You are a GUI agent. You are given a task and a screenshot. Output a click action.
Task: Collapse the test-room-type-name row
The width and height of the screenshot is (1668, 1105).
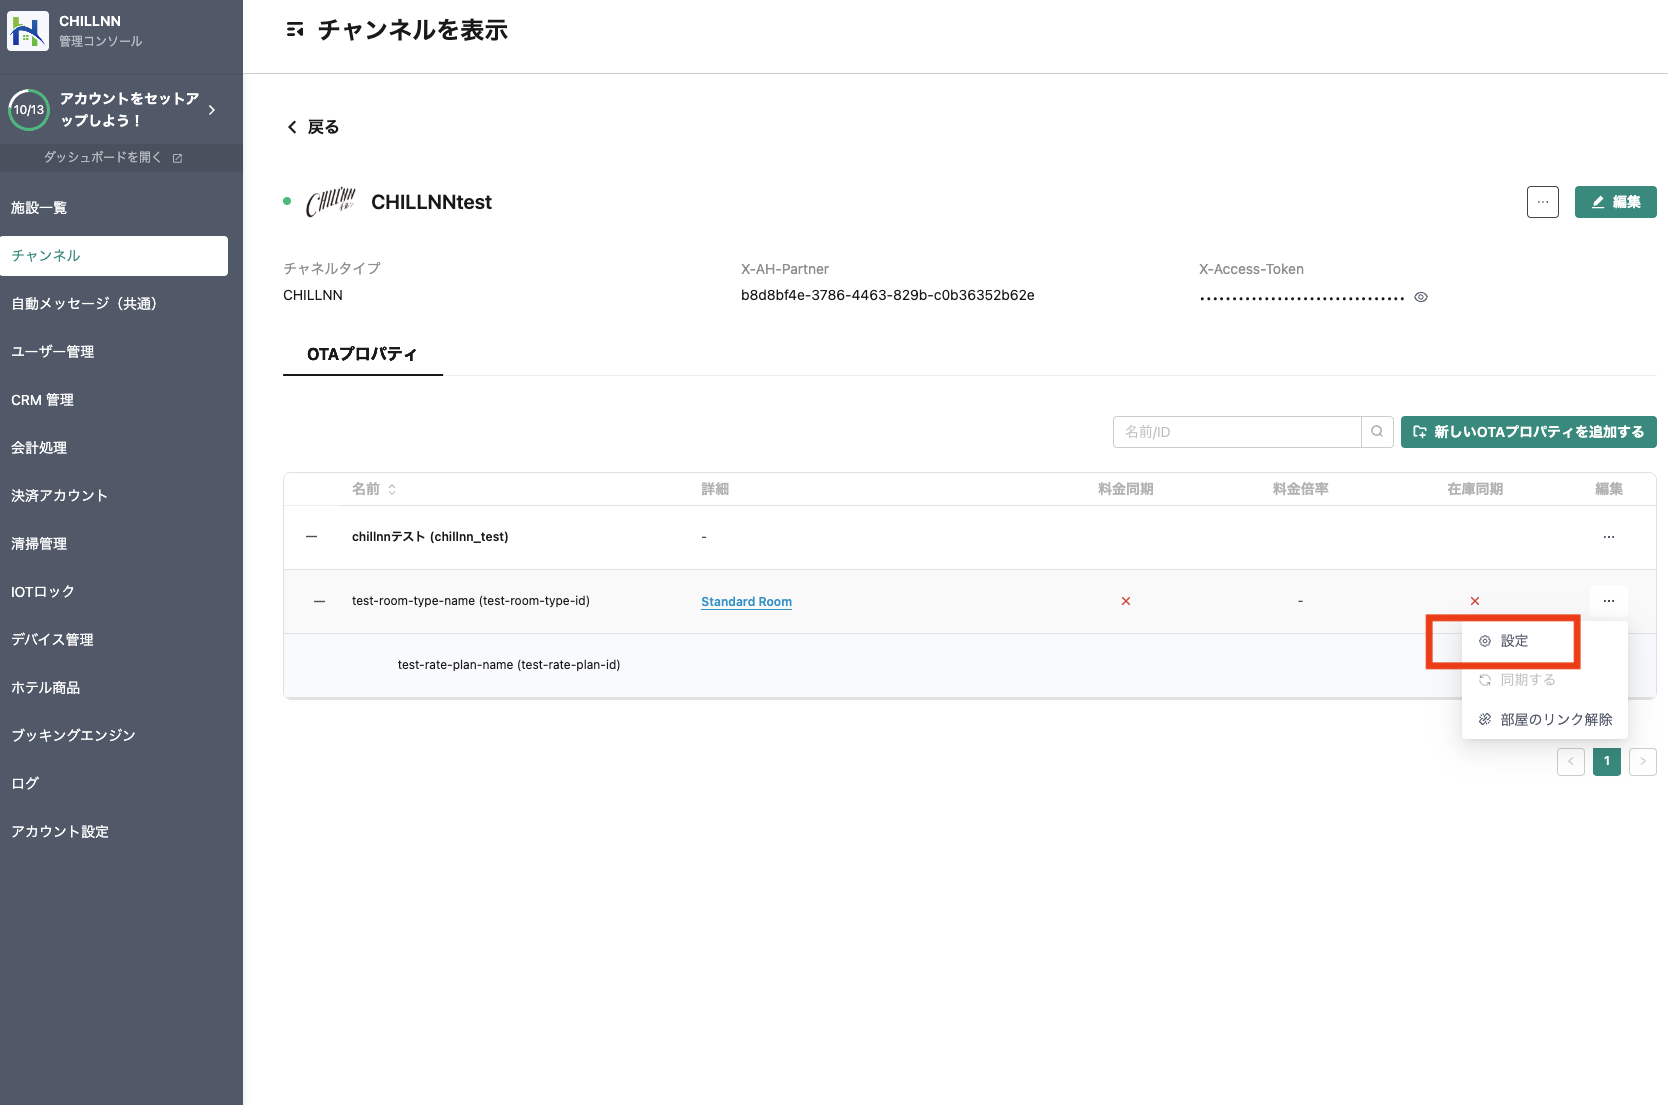coord(320,601)
